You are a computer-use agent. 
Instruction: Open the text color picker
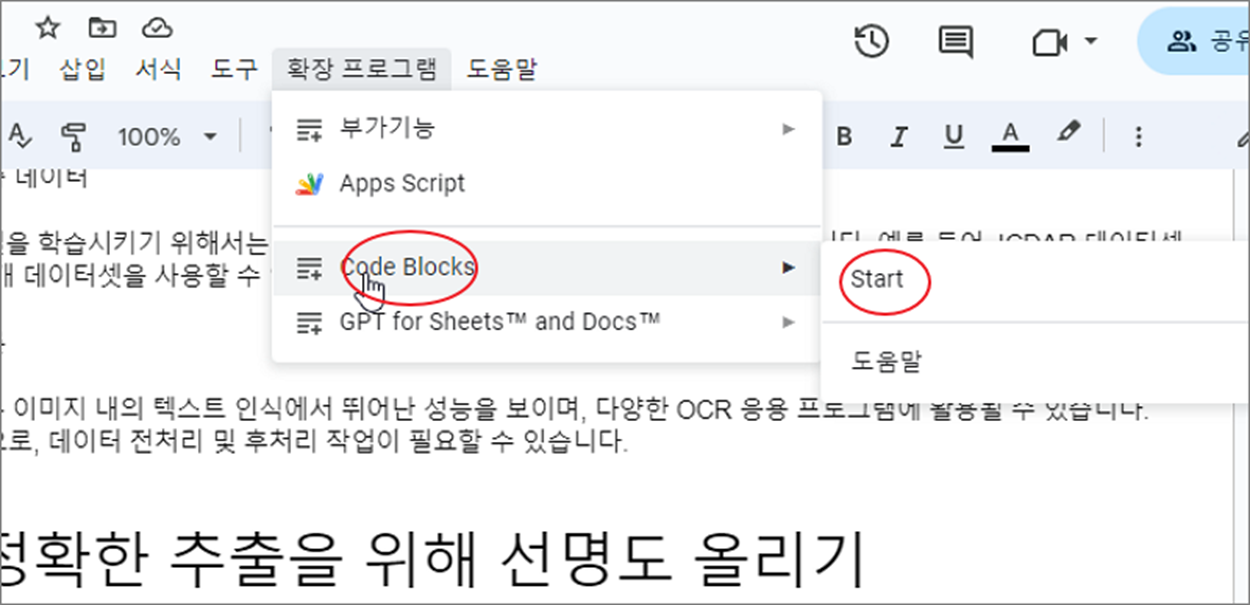(1011, 136)
